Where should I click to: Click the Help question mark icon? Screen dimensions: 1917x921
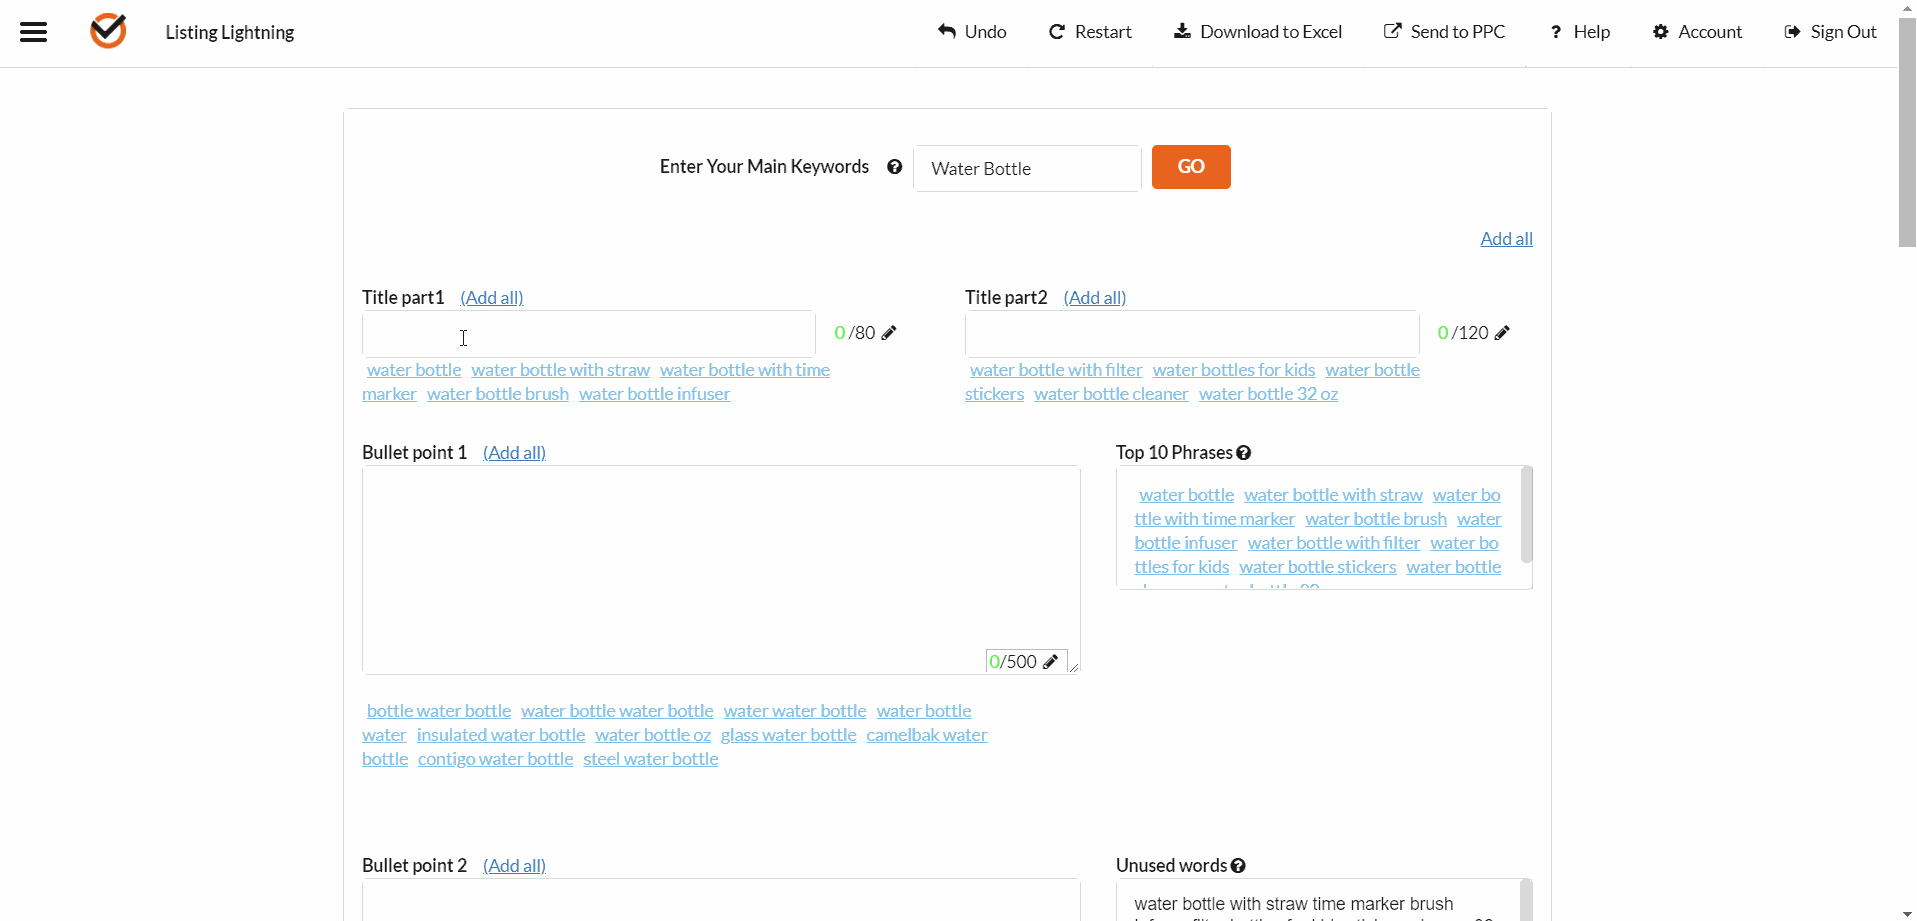pos(1556,32)
